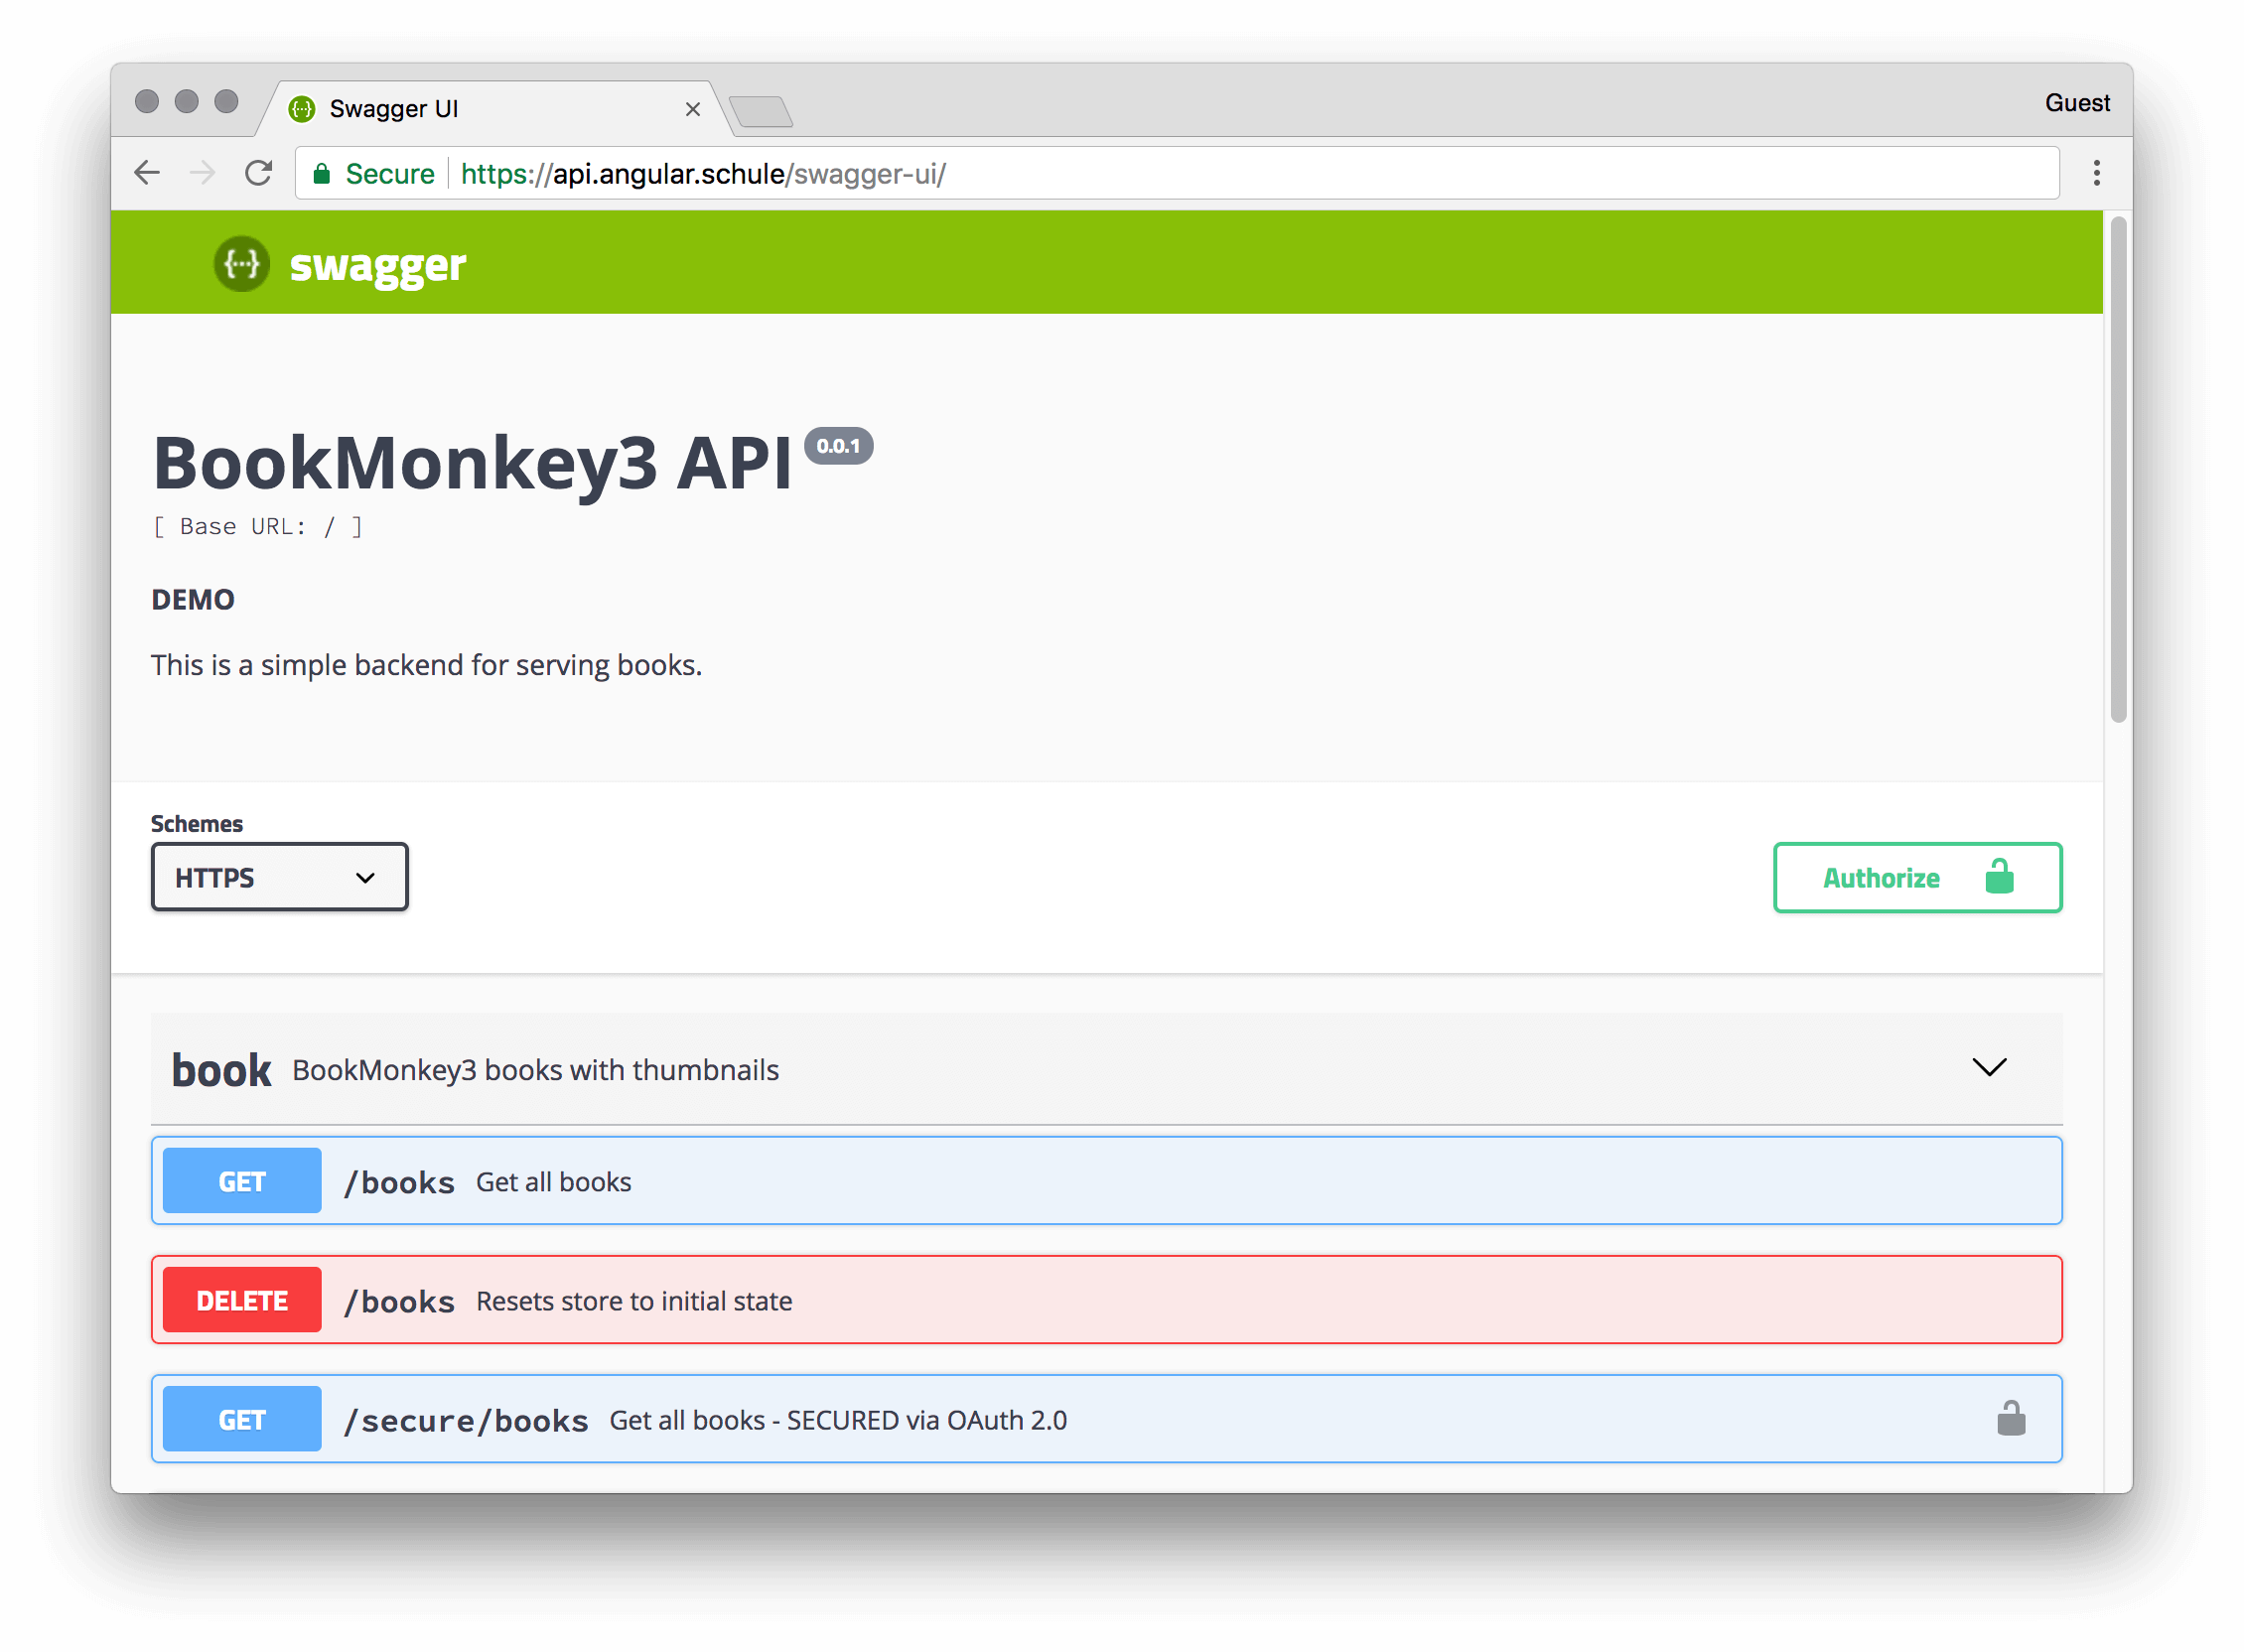2244x1652 pixels.
Task: Click the lock icon on Authorize button
Action: [2000, 877]
